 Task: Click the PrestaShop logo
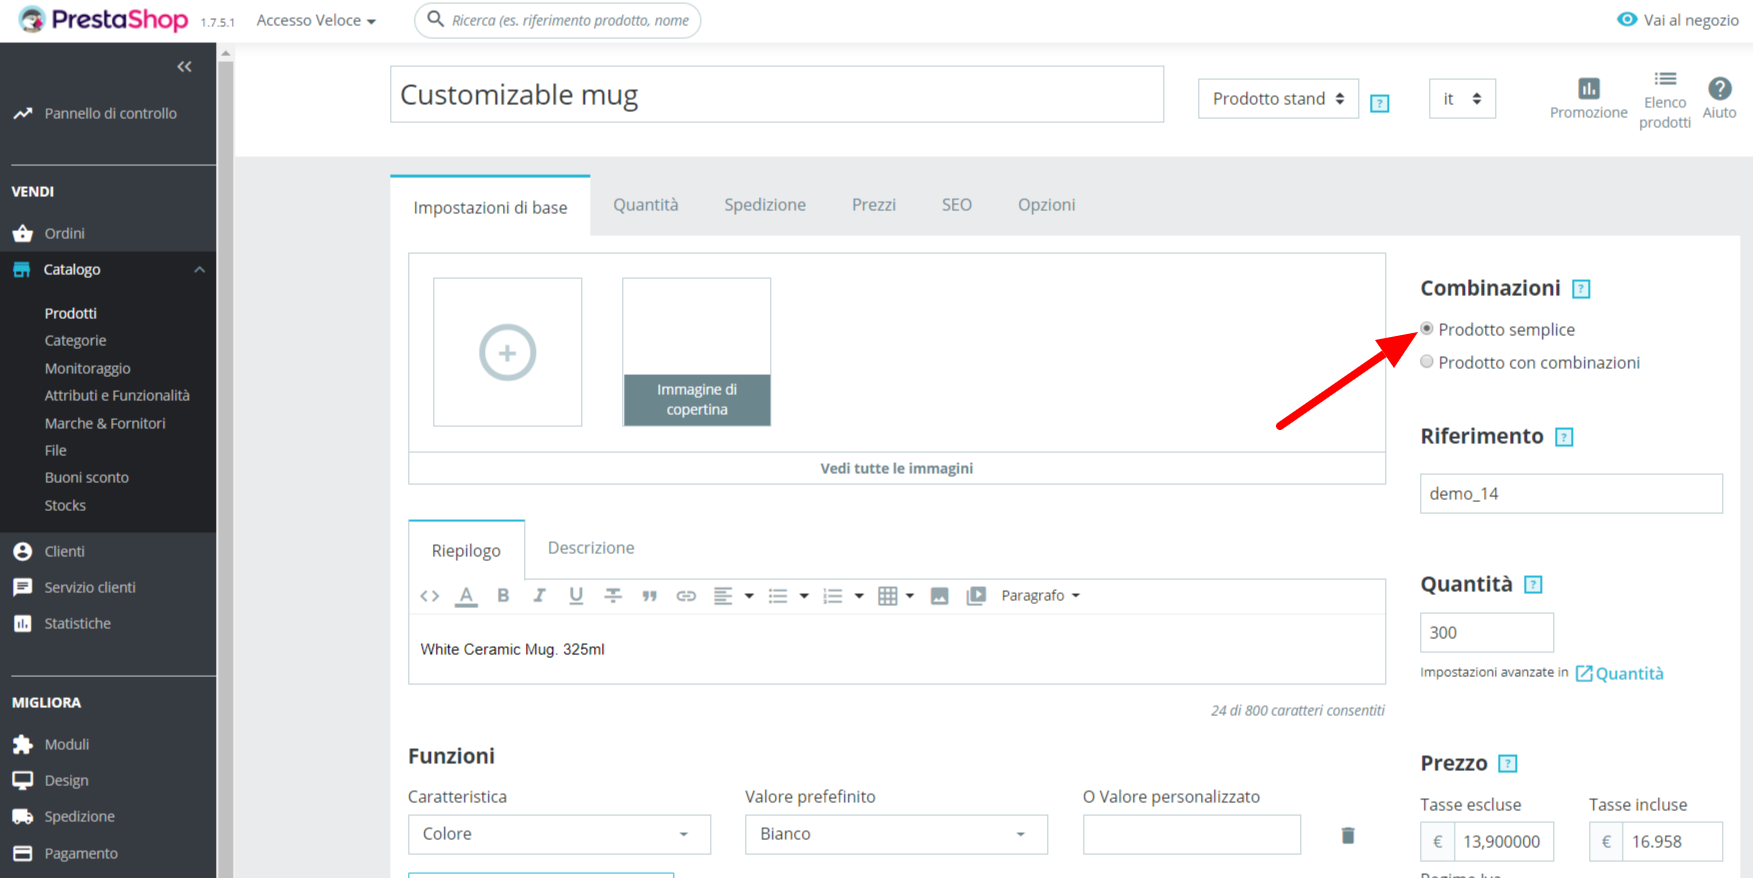tap(103, 19)
